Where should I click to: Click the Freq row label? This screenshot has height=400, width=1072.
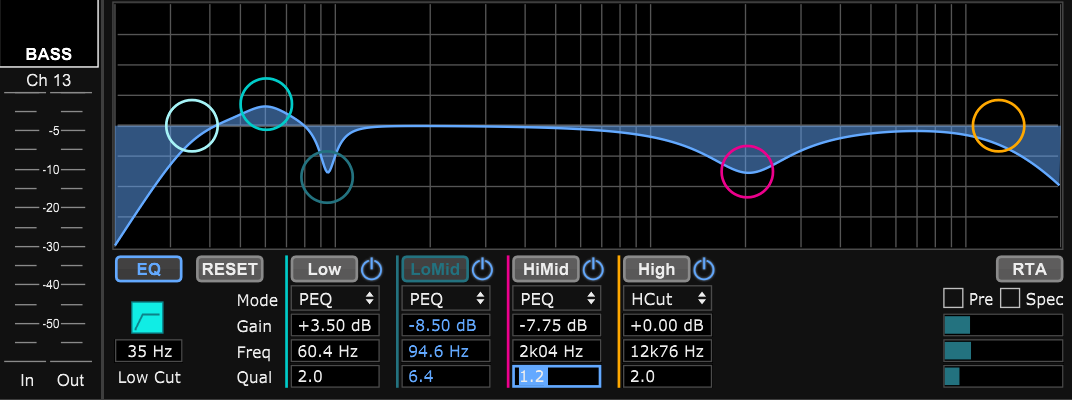(x=254, y=353)
